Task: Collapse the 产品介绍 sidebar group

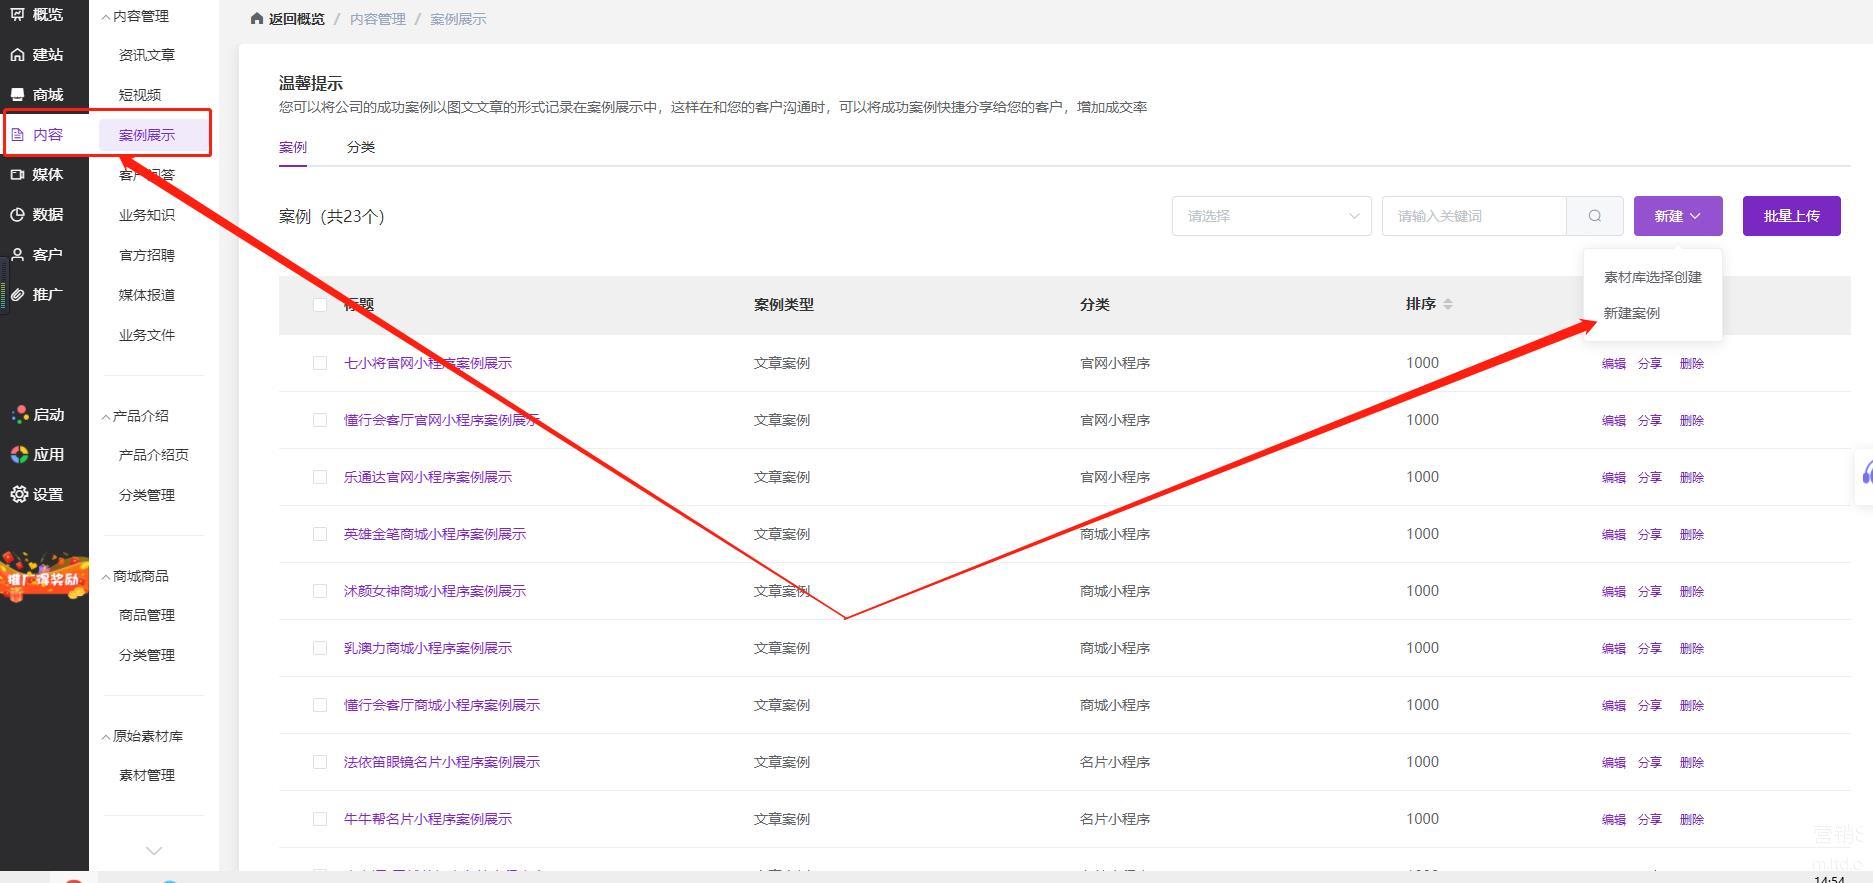Action: tap(106, 416)
